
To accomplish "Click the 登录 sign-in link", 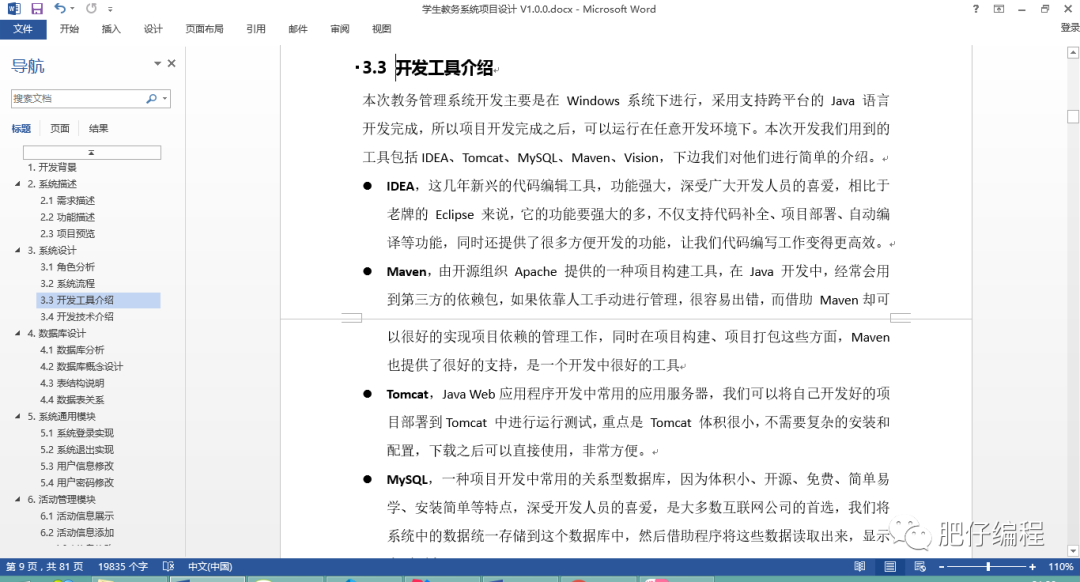I will coord(1070,28).
